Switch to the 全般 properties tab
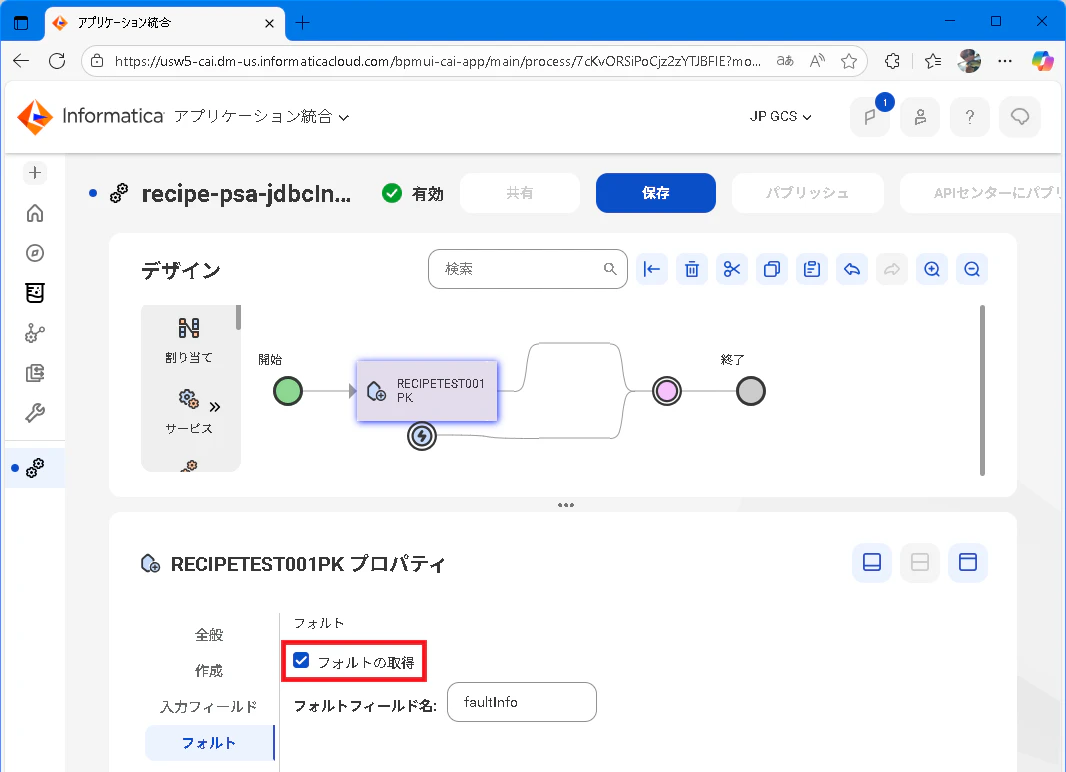Screen dimensions: 1066x772 coord(209,635)
